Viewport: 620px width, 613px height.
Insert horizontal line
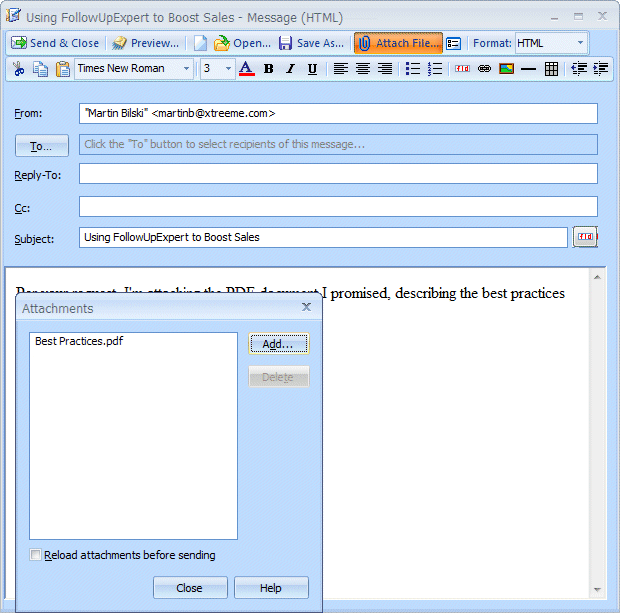528,69
